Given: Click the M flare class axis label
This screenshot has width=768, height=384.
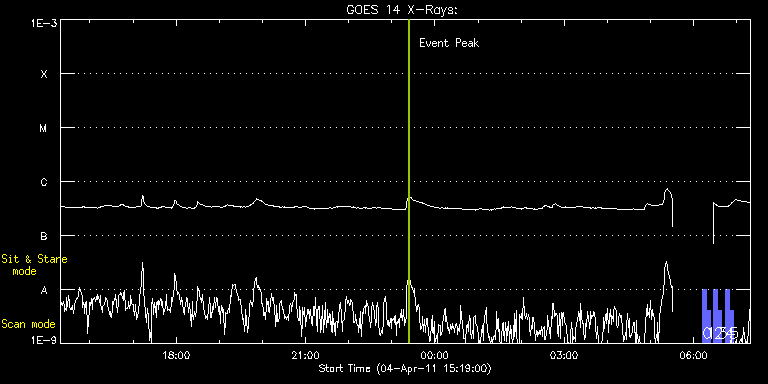Looking at the screenshot, I should 44,128.
